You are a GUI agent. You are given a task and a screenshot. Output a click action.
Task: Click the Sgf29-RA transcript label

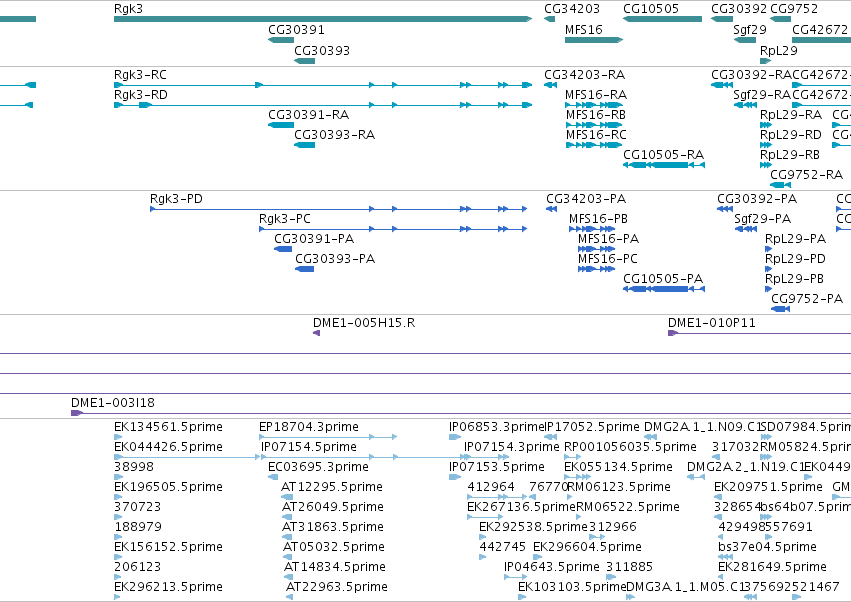(762, 94)
